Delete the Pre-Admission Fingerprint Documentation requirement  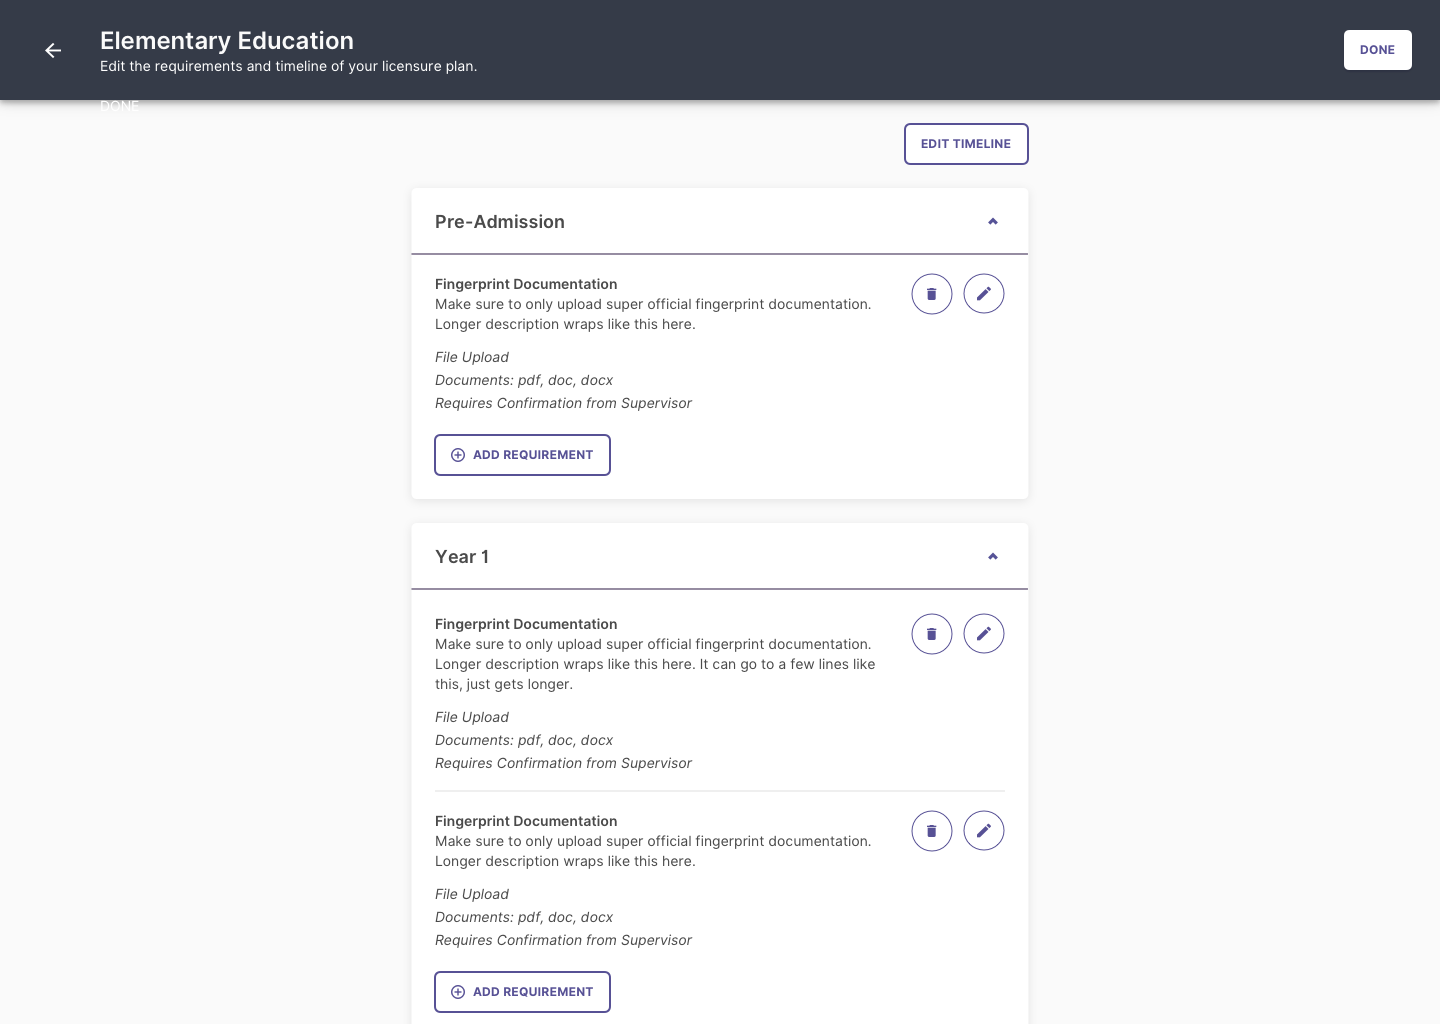point(931,294)
